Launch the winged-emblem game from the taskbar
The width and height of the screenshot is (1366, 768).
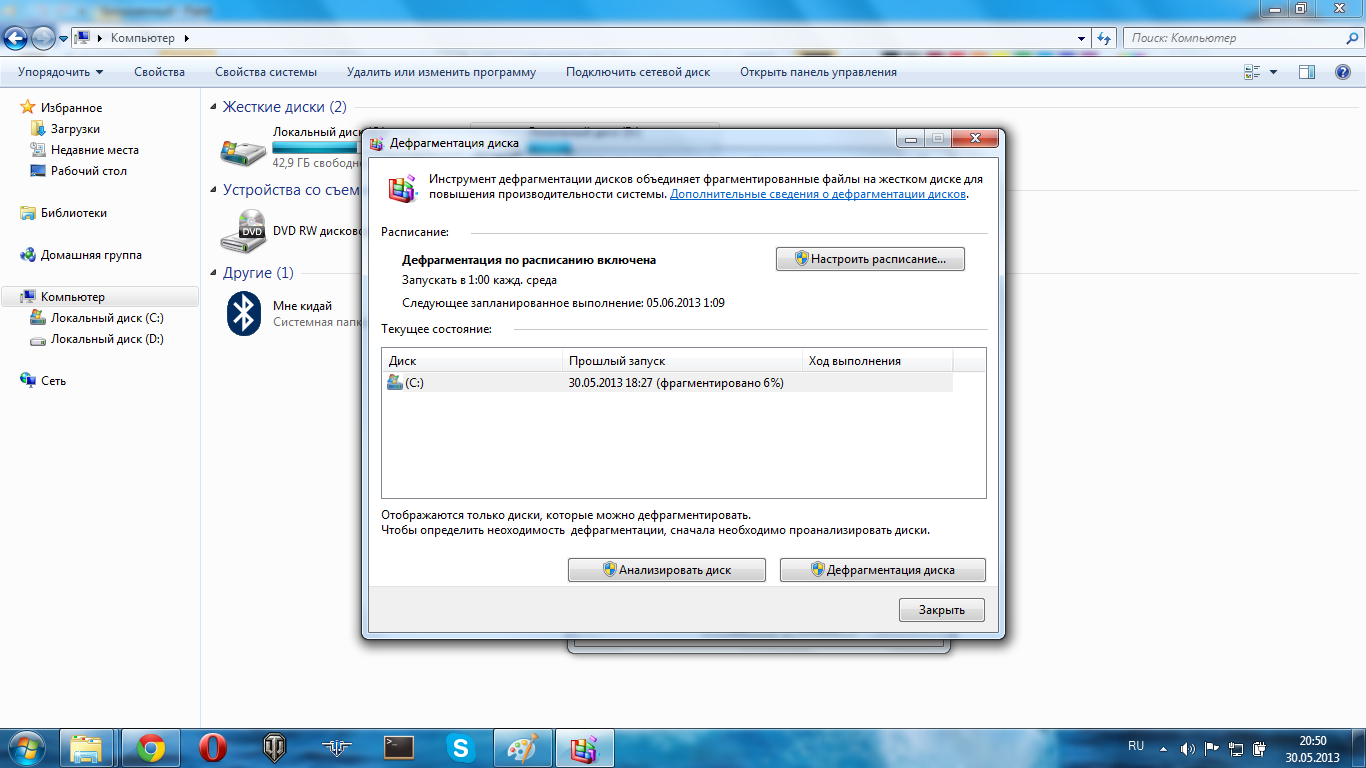[337, 748]
